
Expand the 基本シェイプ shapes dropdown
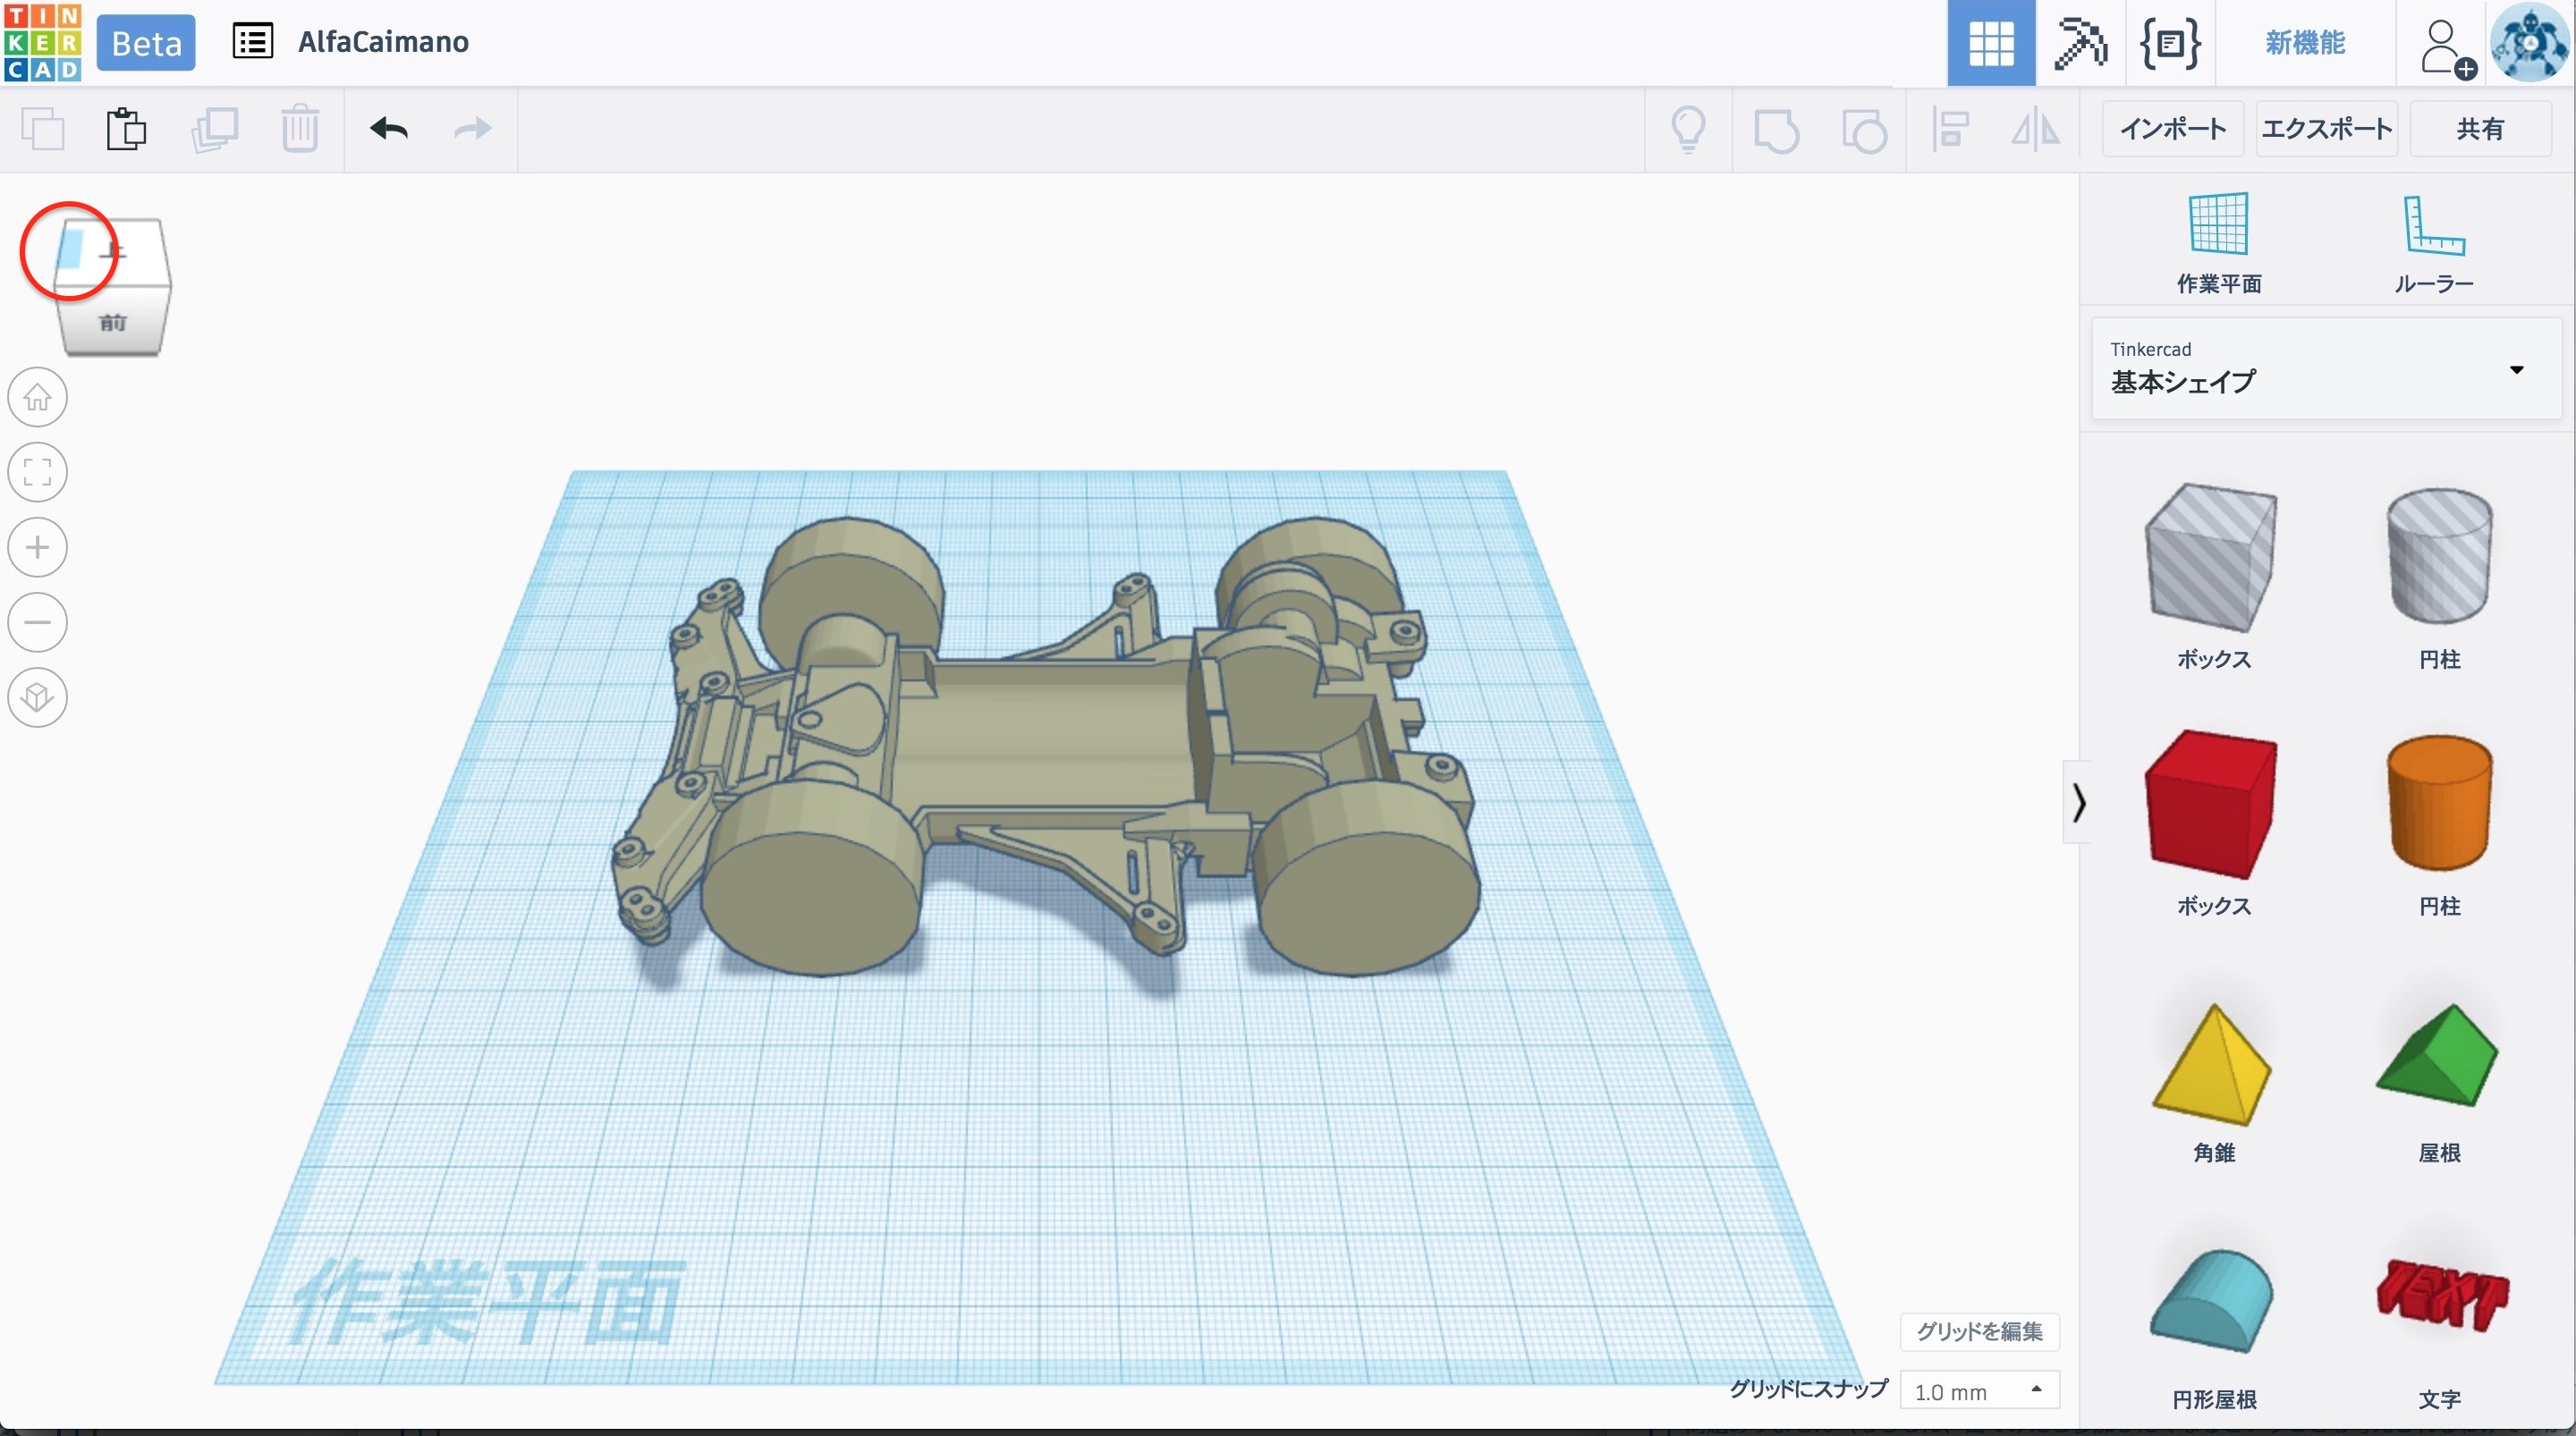pos(2516,370)
